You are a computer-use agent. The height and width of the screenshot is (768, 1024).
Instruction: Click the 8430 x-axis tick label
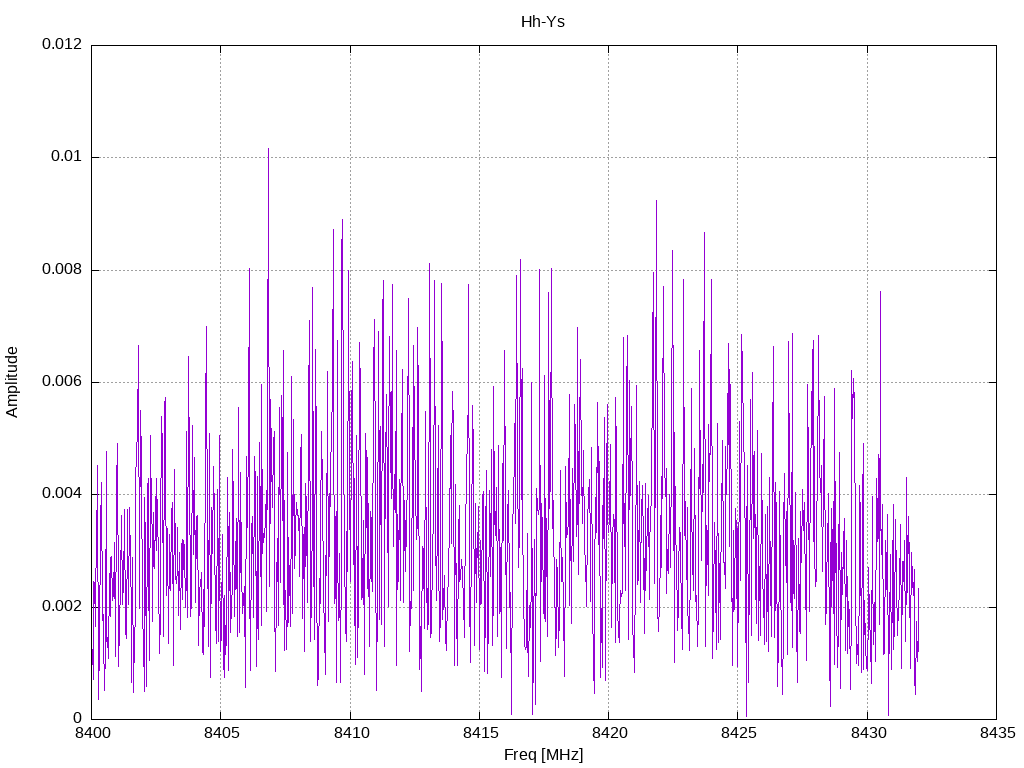pyautogui.click(x=868, y=733)
